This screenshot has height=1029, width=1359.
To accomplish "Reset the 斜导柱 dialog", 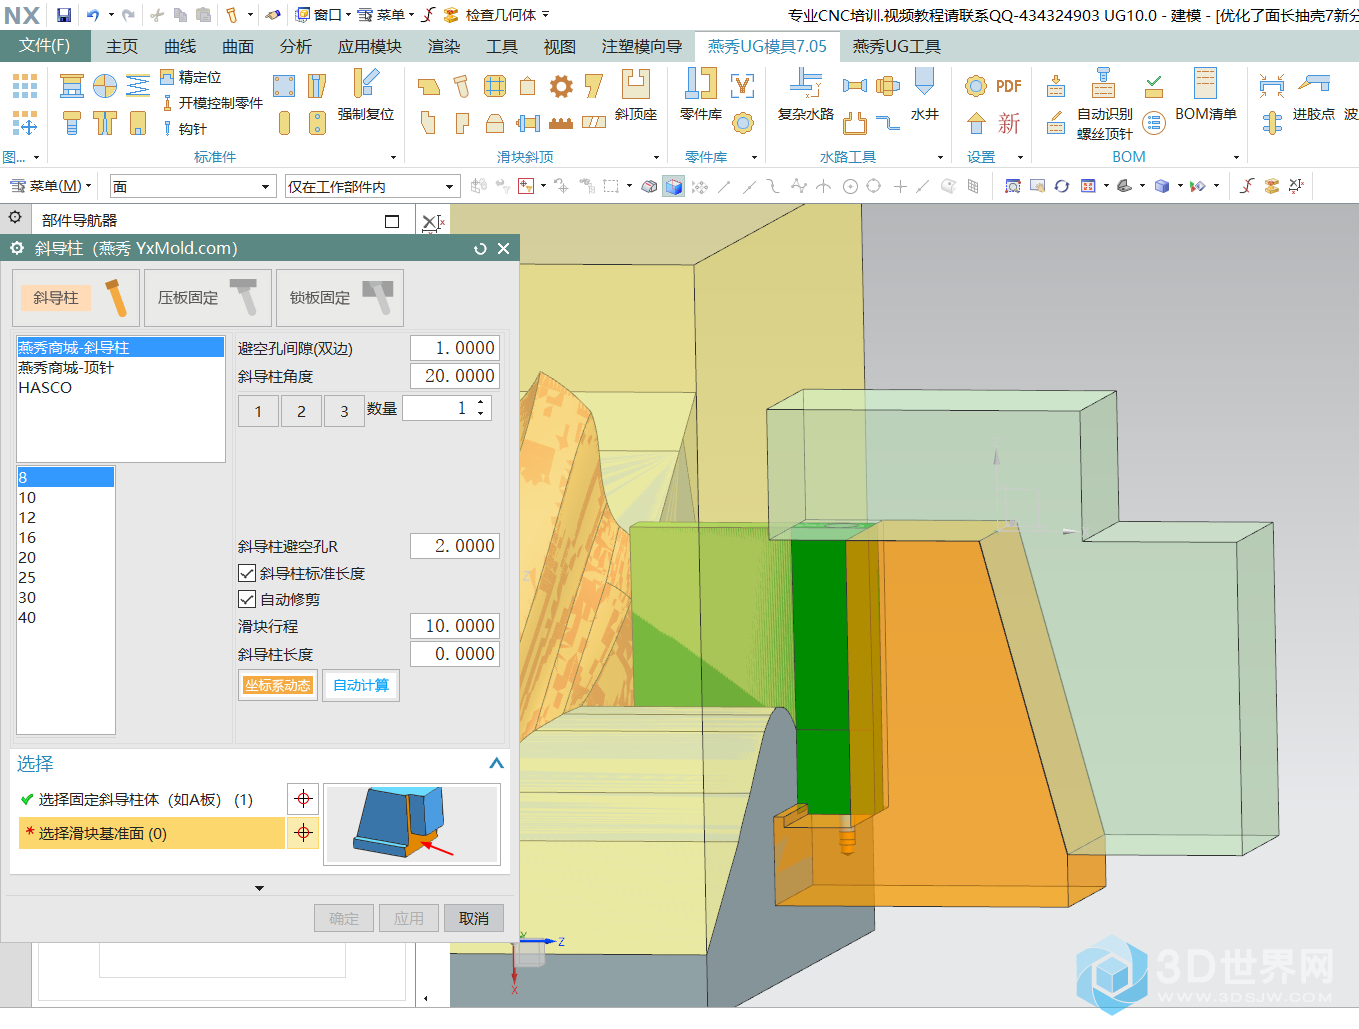I will pyautogui.click(x=480, y=248).
